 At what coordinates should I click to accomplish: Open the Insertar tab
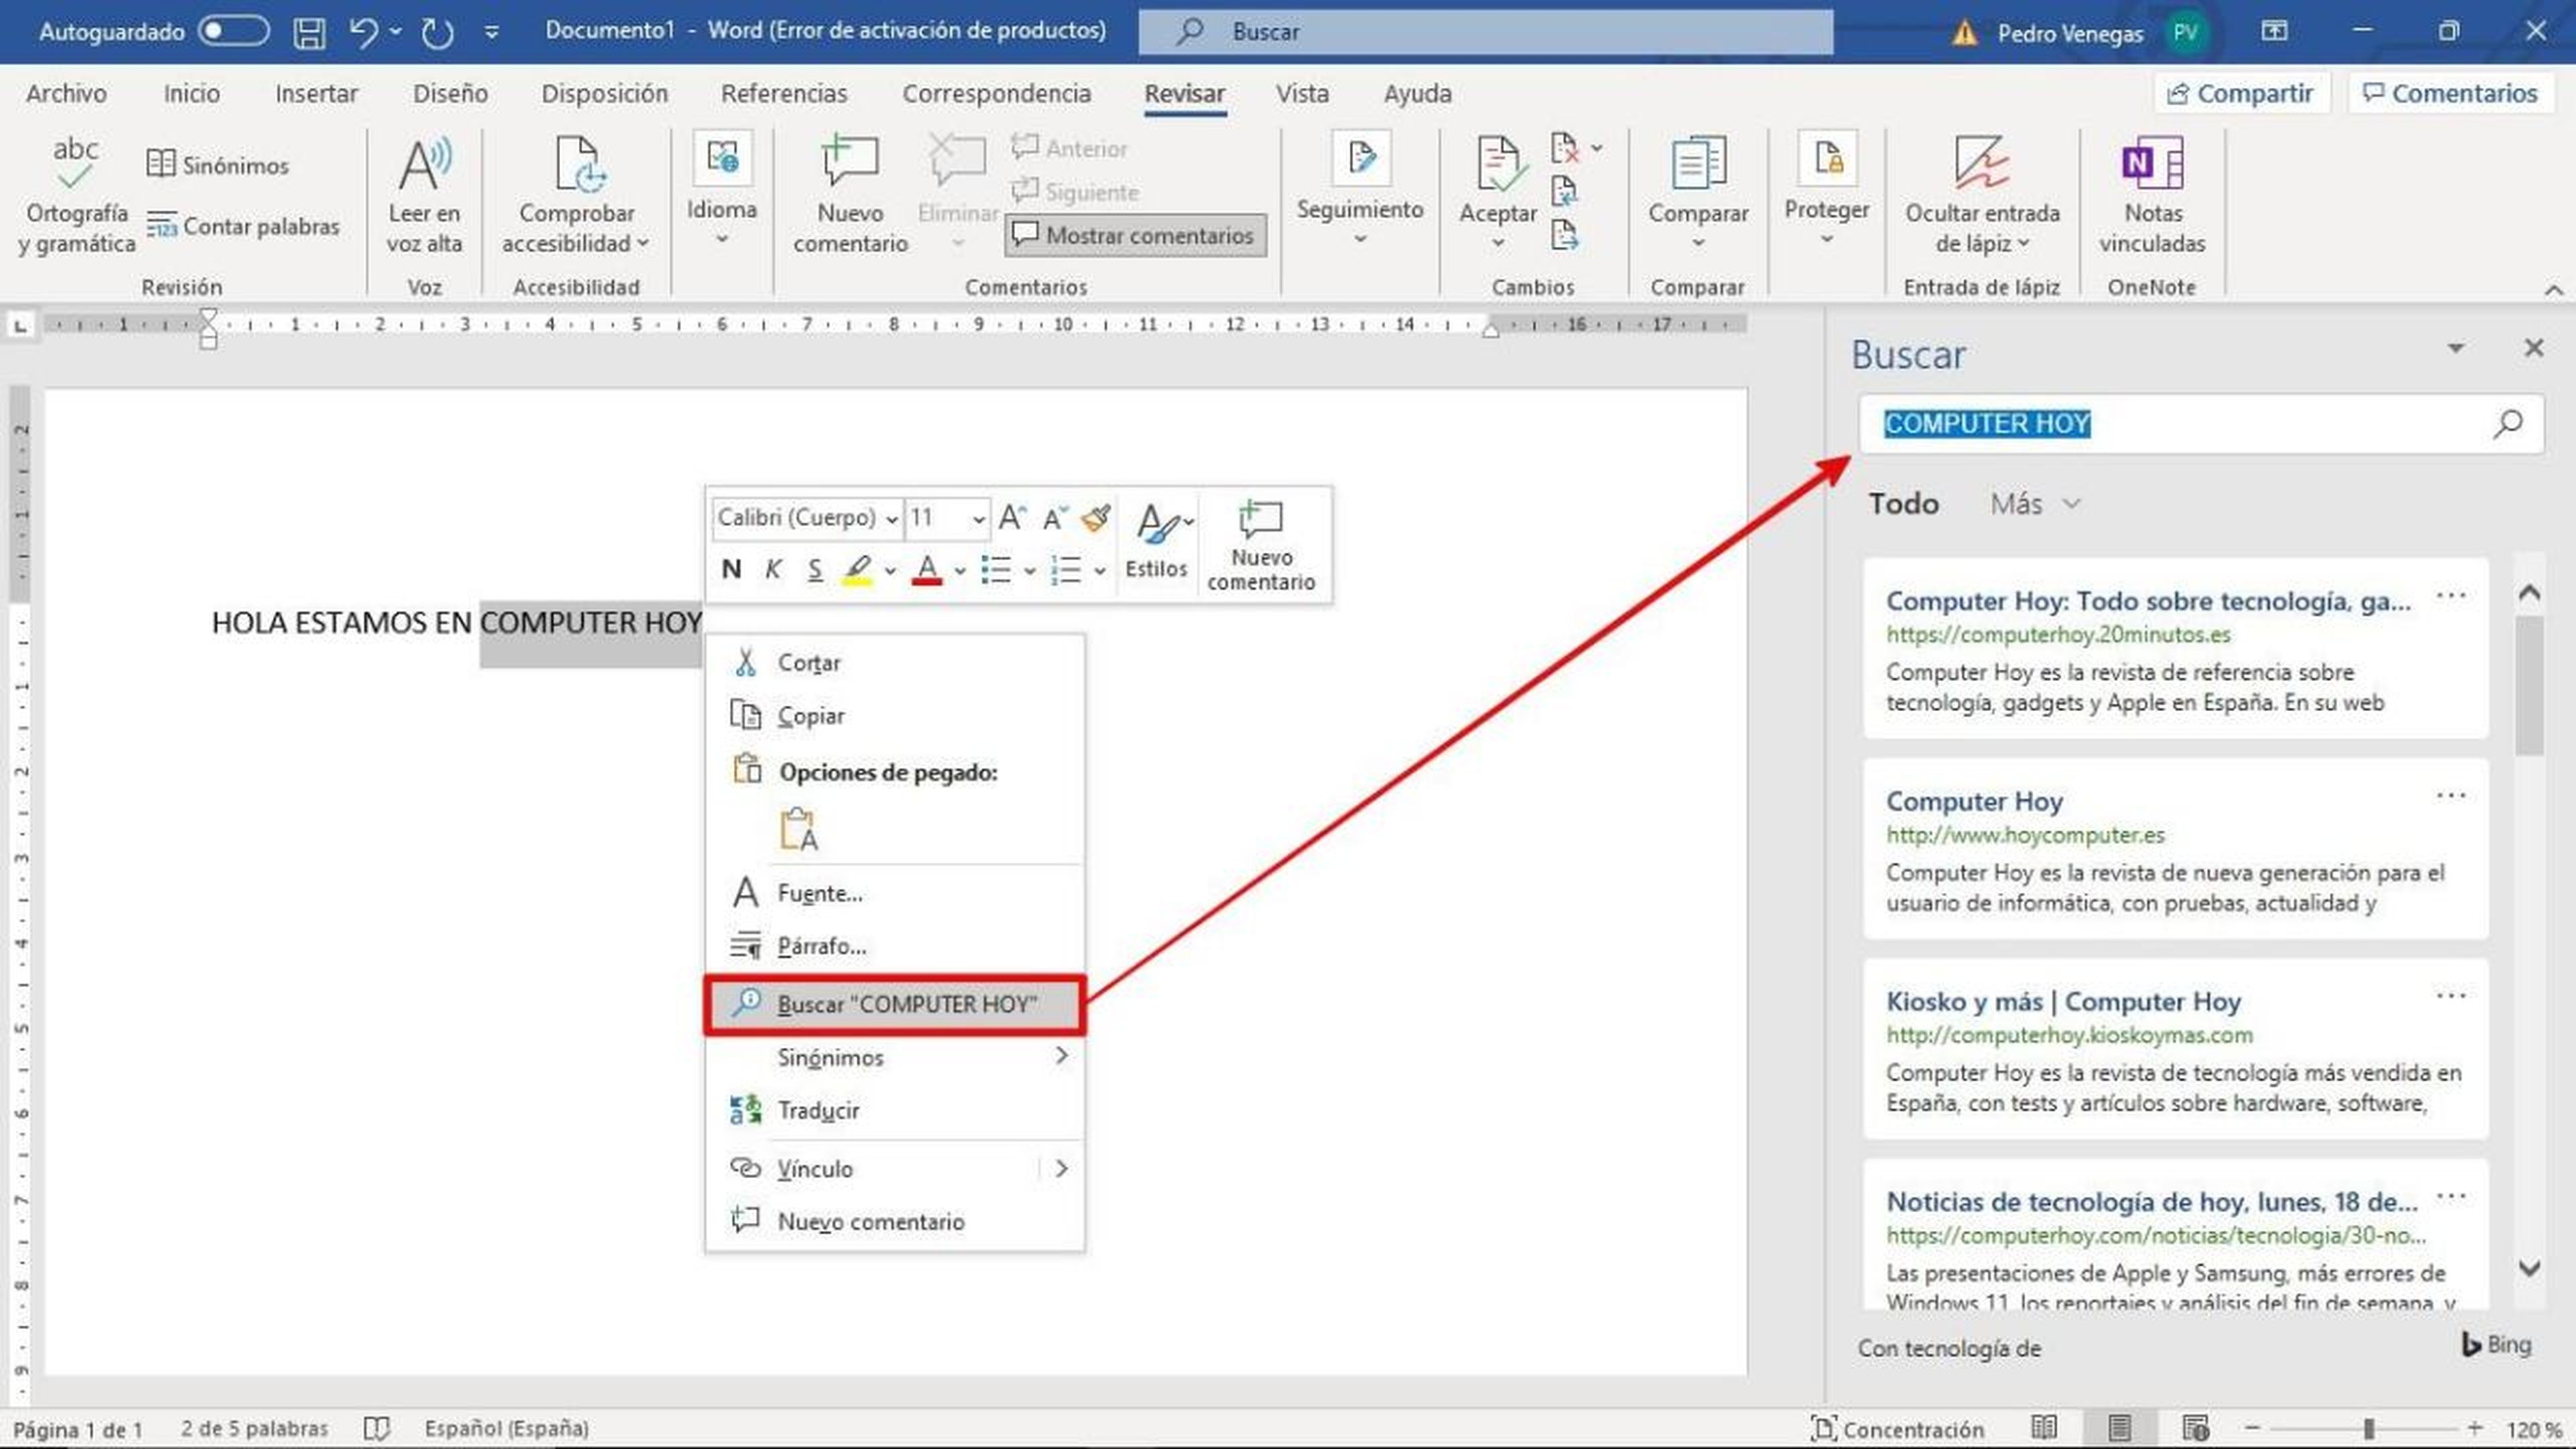tap(316, 93)
